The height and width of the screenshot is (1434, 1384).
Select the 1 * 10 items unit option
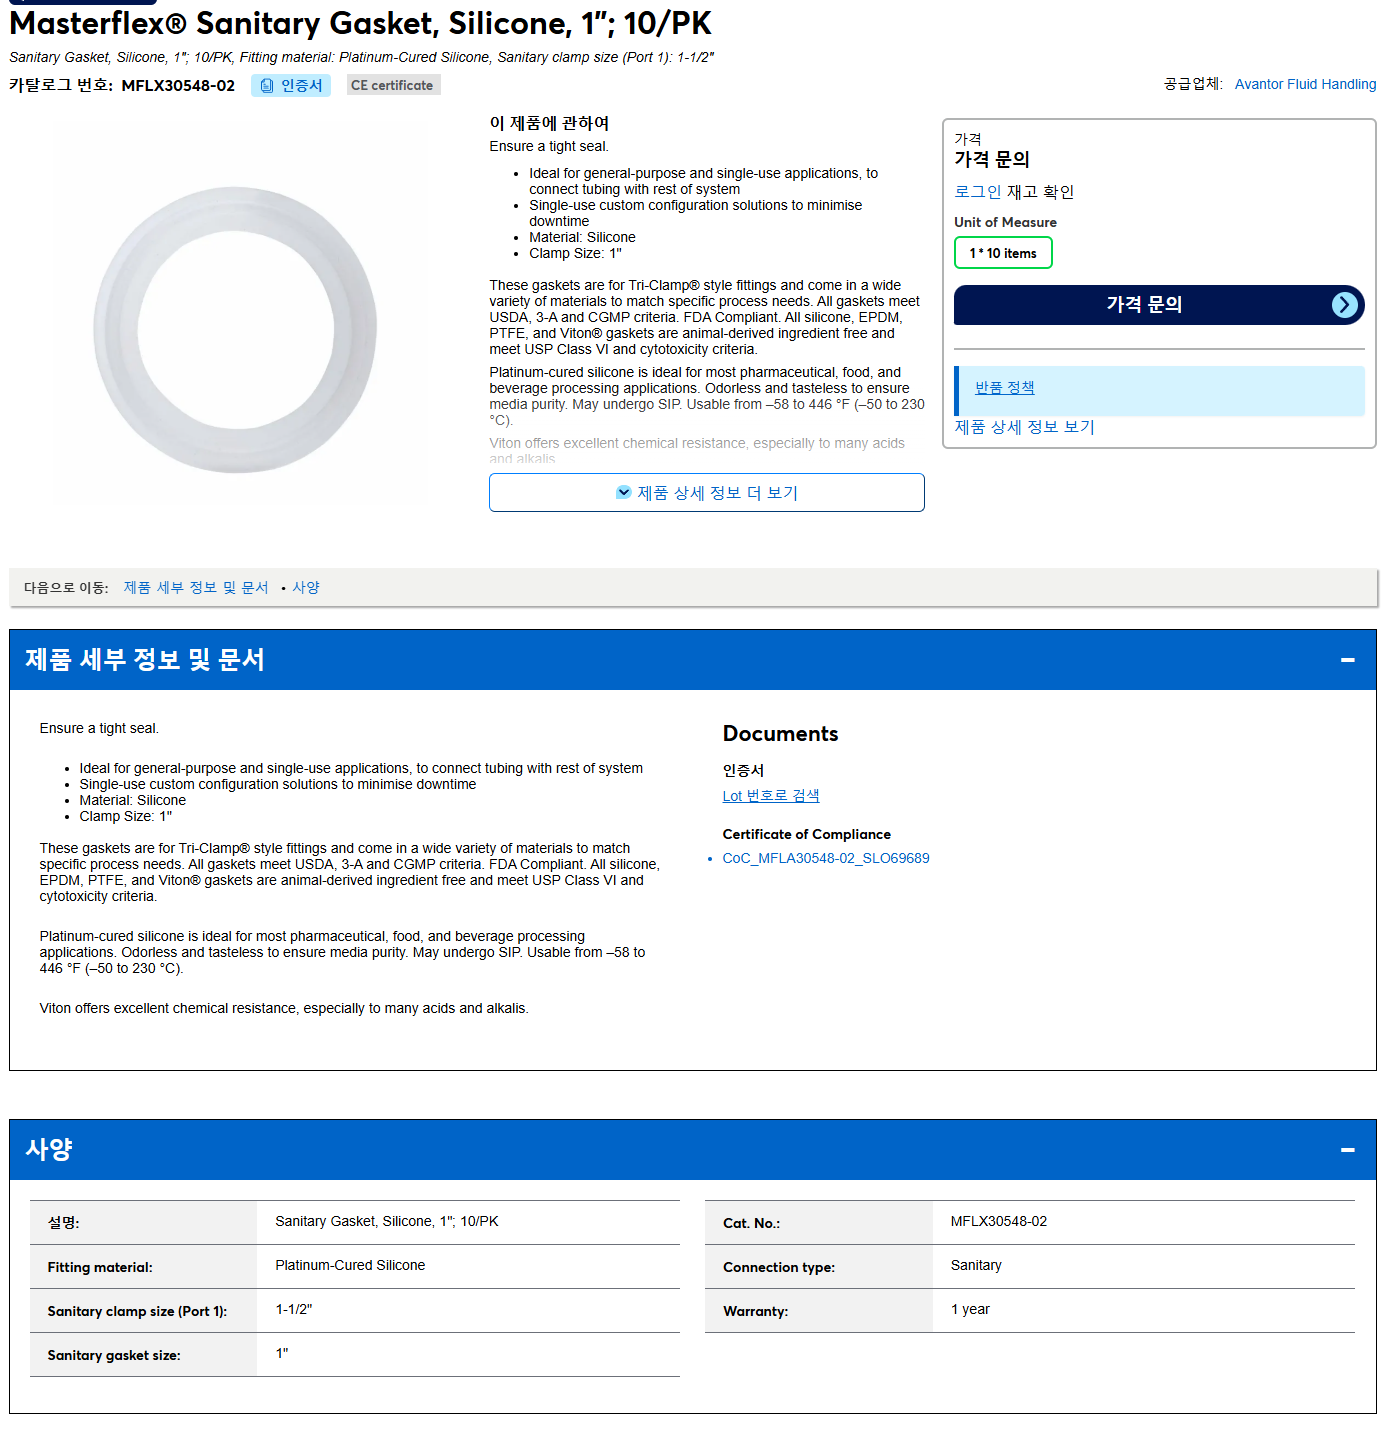(1003, 253)
